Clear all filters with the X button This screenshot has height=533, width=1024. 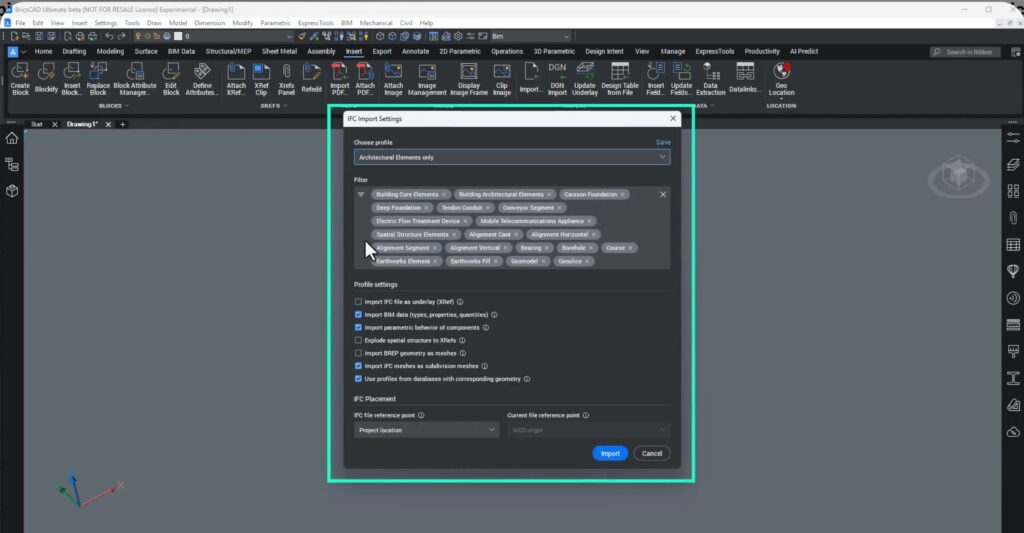point(663,195)
